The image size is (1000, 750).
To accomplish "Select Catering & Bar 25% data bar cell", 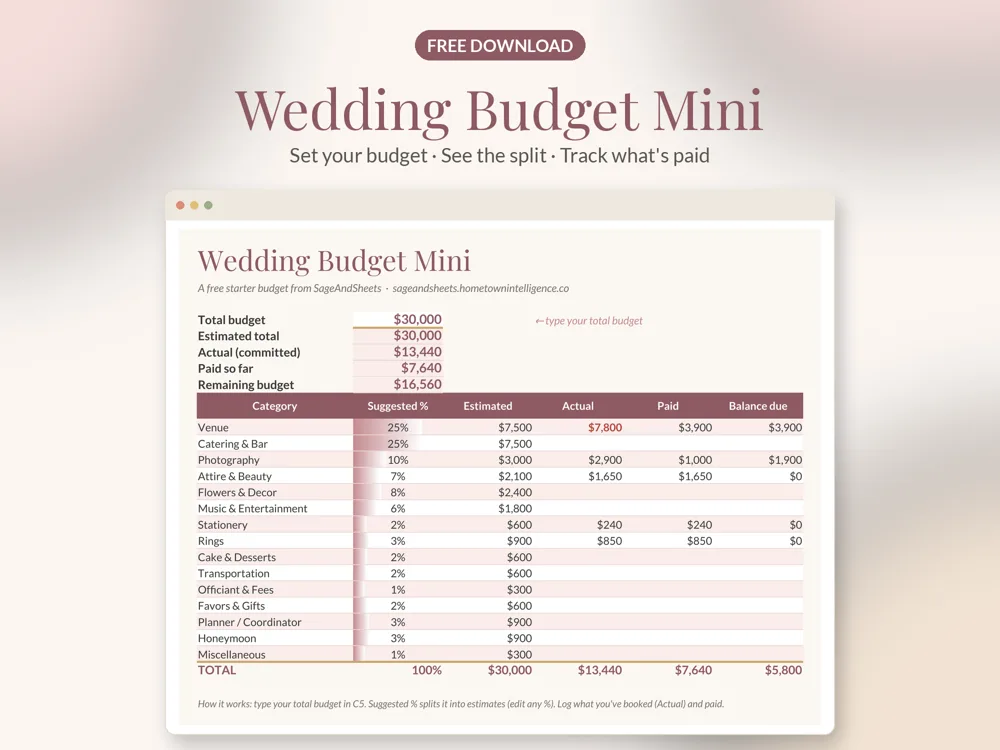I will 398,444.
